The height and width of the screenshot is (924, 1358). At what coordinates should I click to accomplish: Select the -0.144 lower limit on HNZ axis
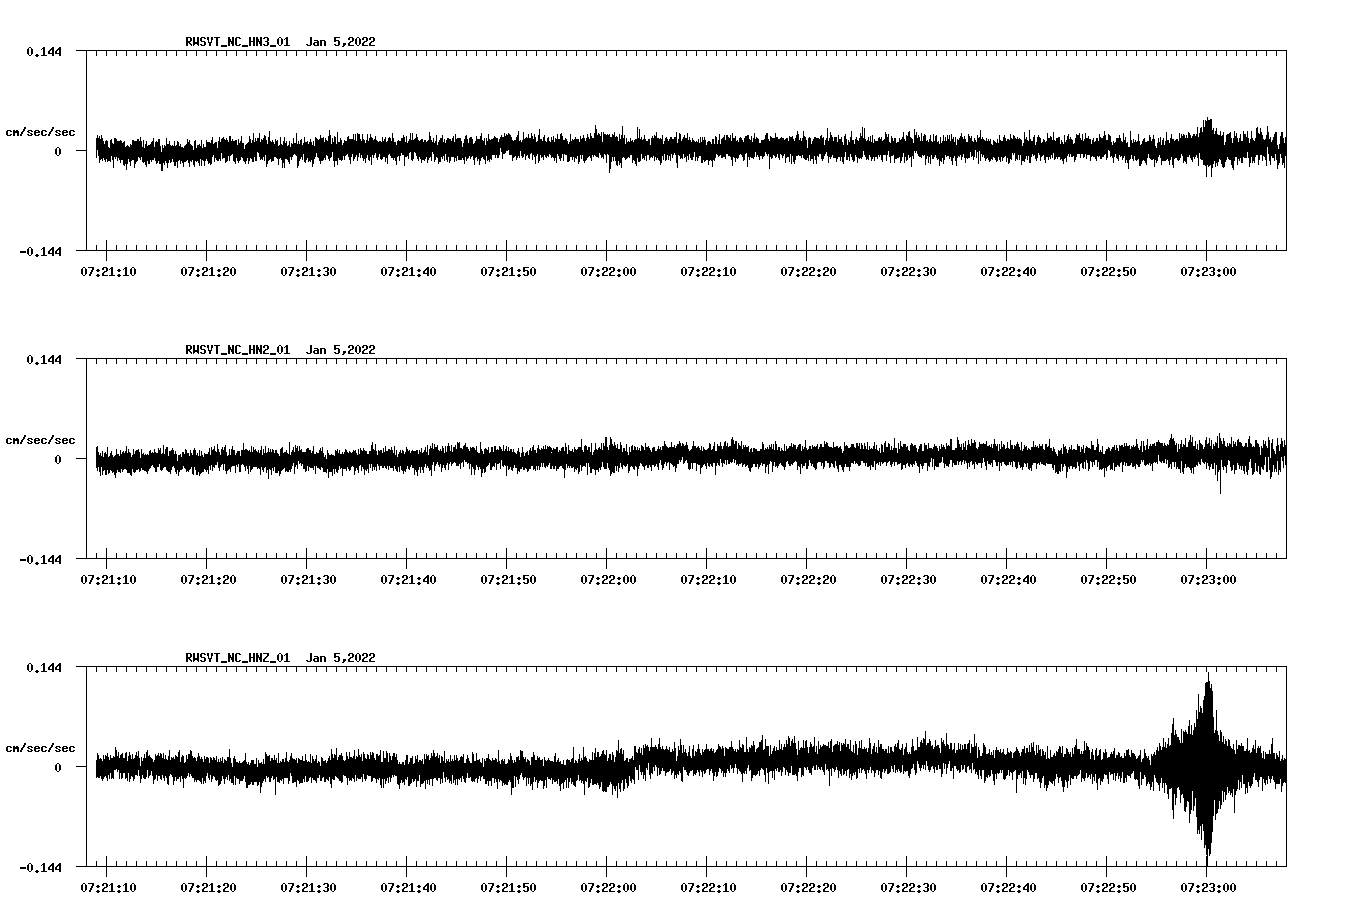(x=41, y=867)
